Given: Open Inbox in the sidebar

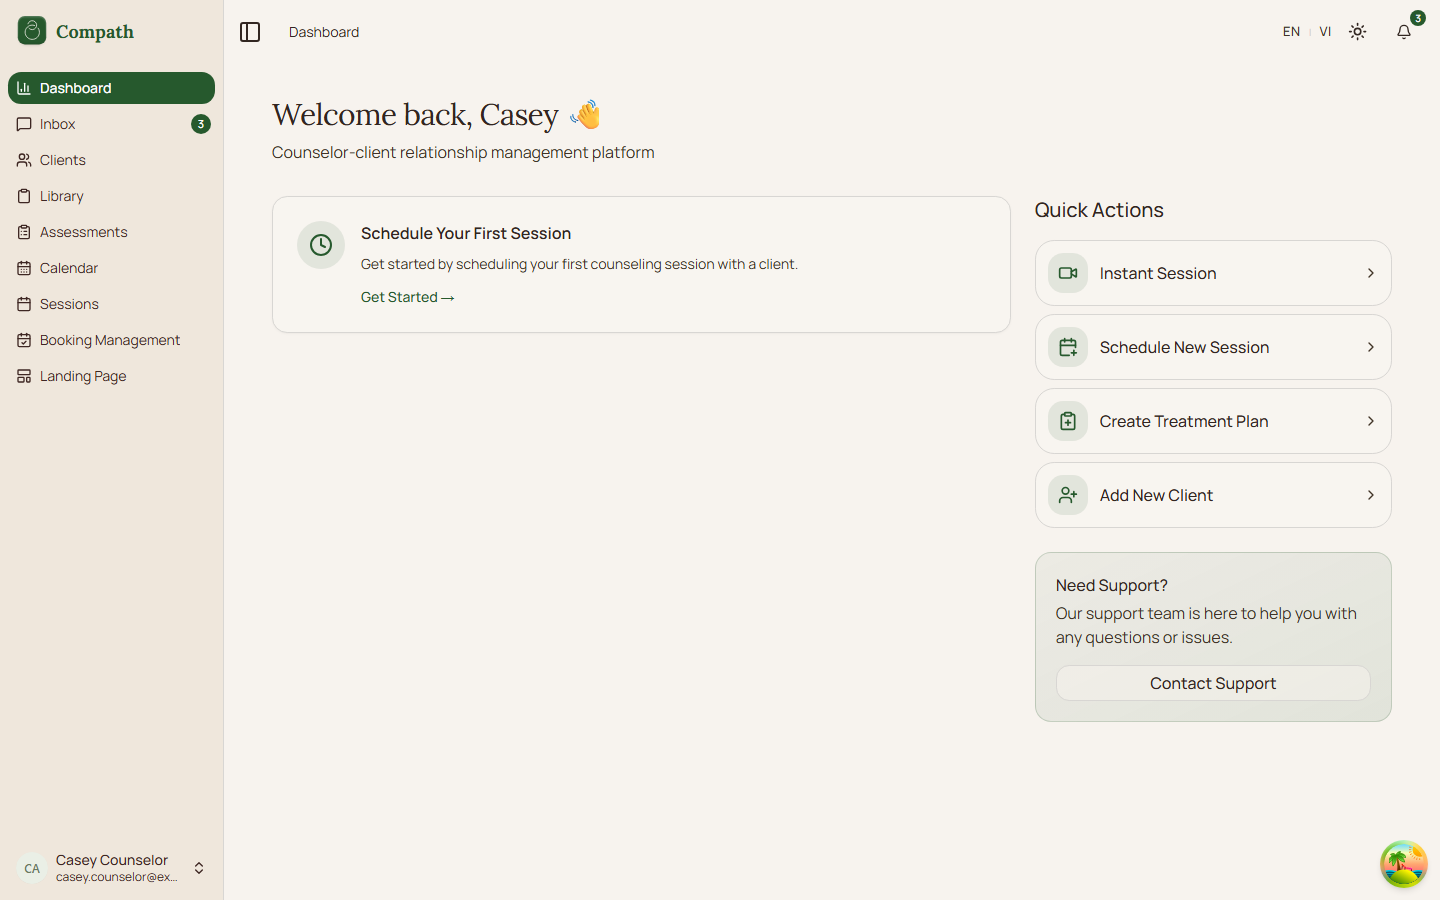Looking at the screenshot, I should [58, 124].
